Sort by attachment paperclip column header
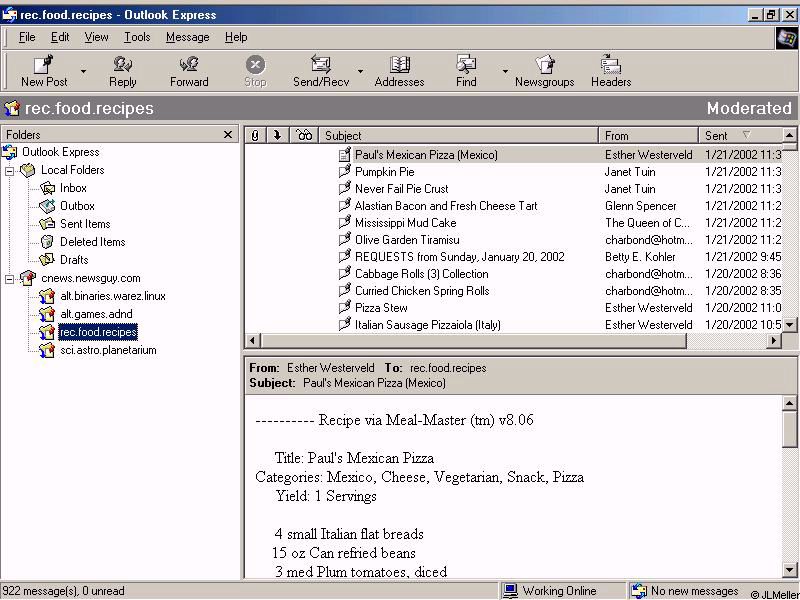Viewport: 800px width, 600px height. click(255, 135)
